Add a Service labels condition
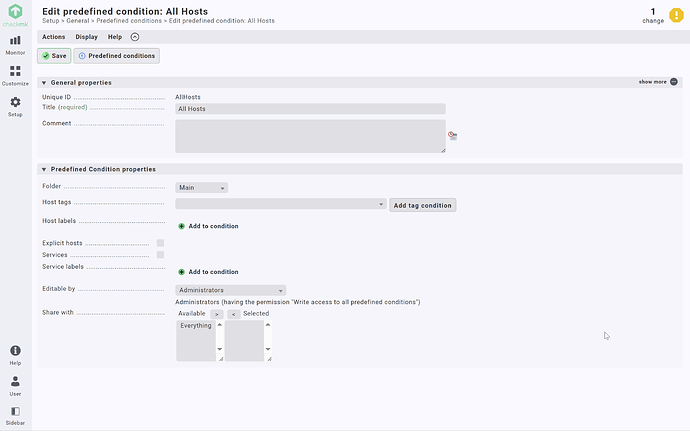 (209, 272)
